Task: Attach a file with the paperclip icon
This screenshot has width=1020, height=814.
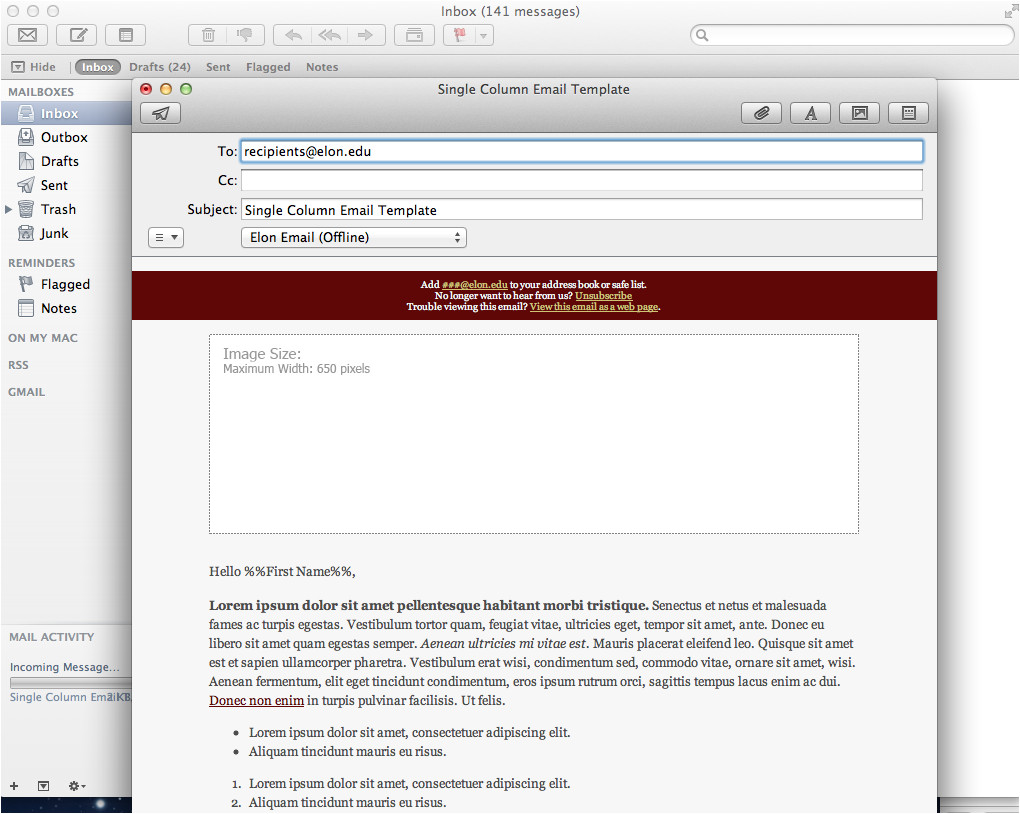Action: (761, 113)
